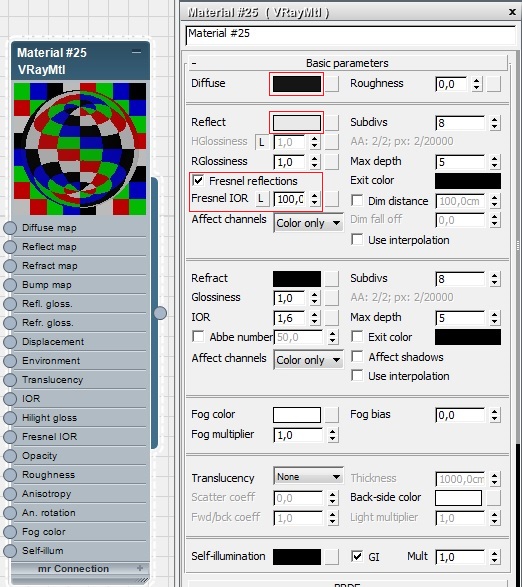Open the Reflect Exit color swatch

click(468, 181)
